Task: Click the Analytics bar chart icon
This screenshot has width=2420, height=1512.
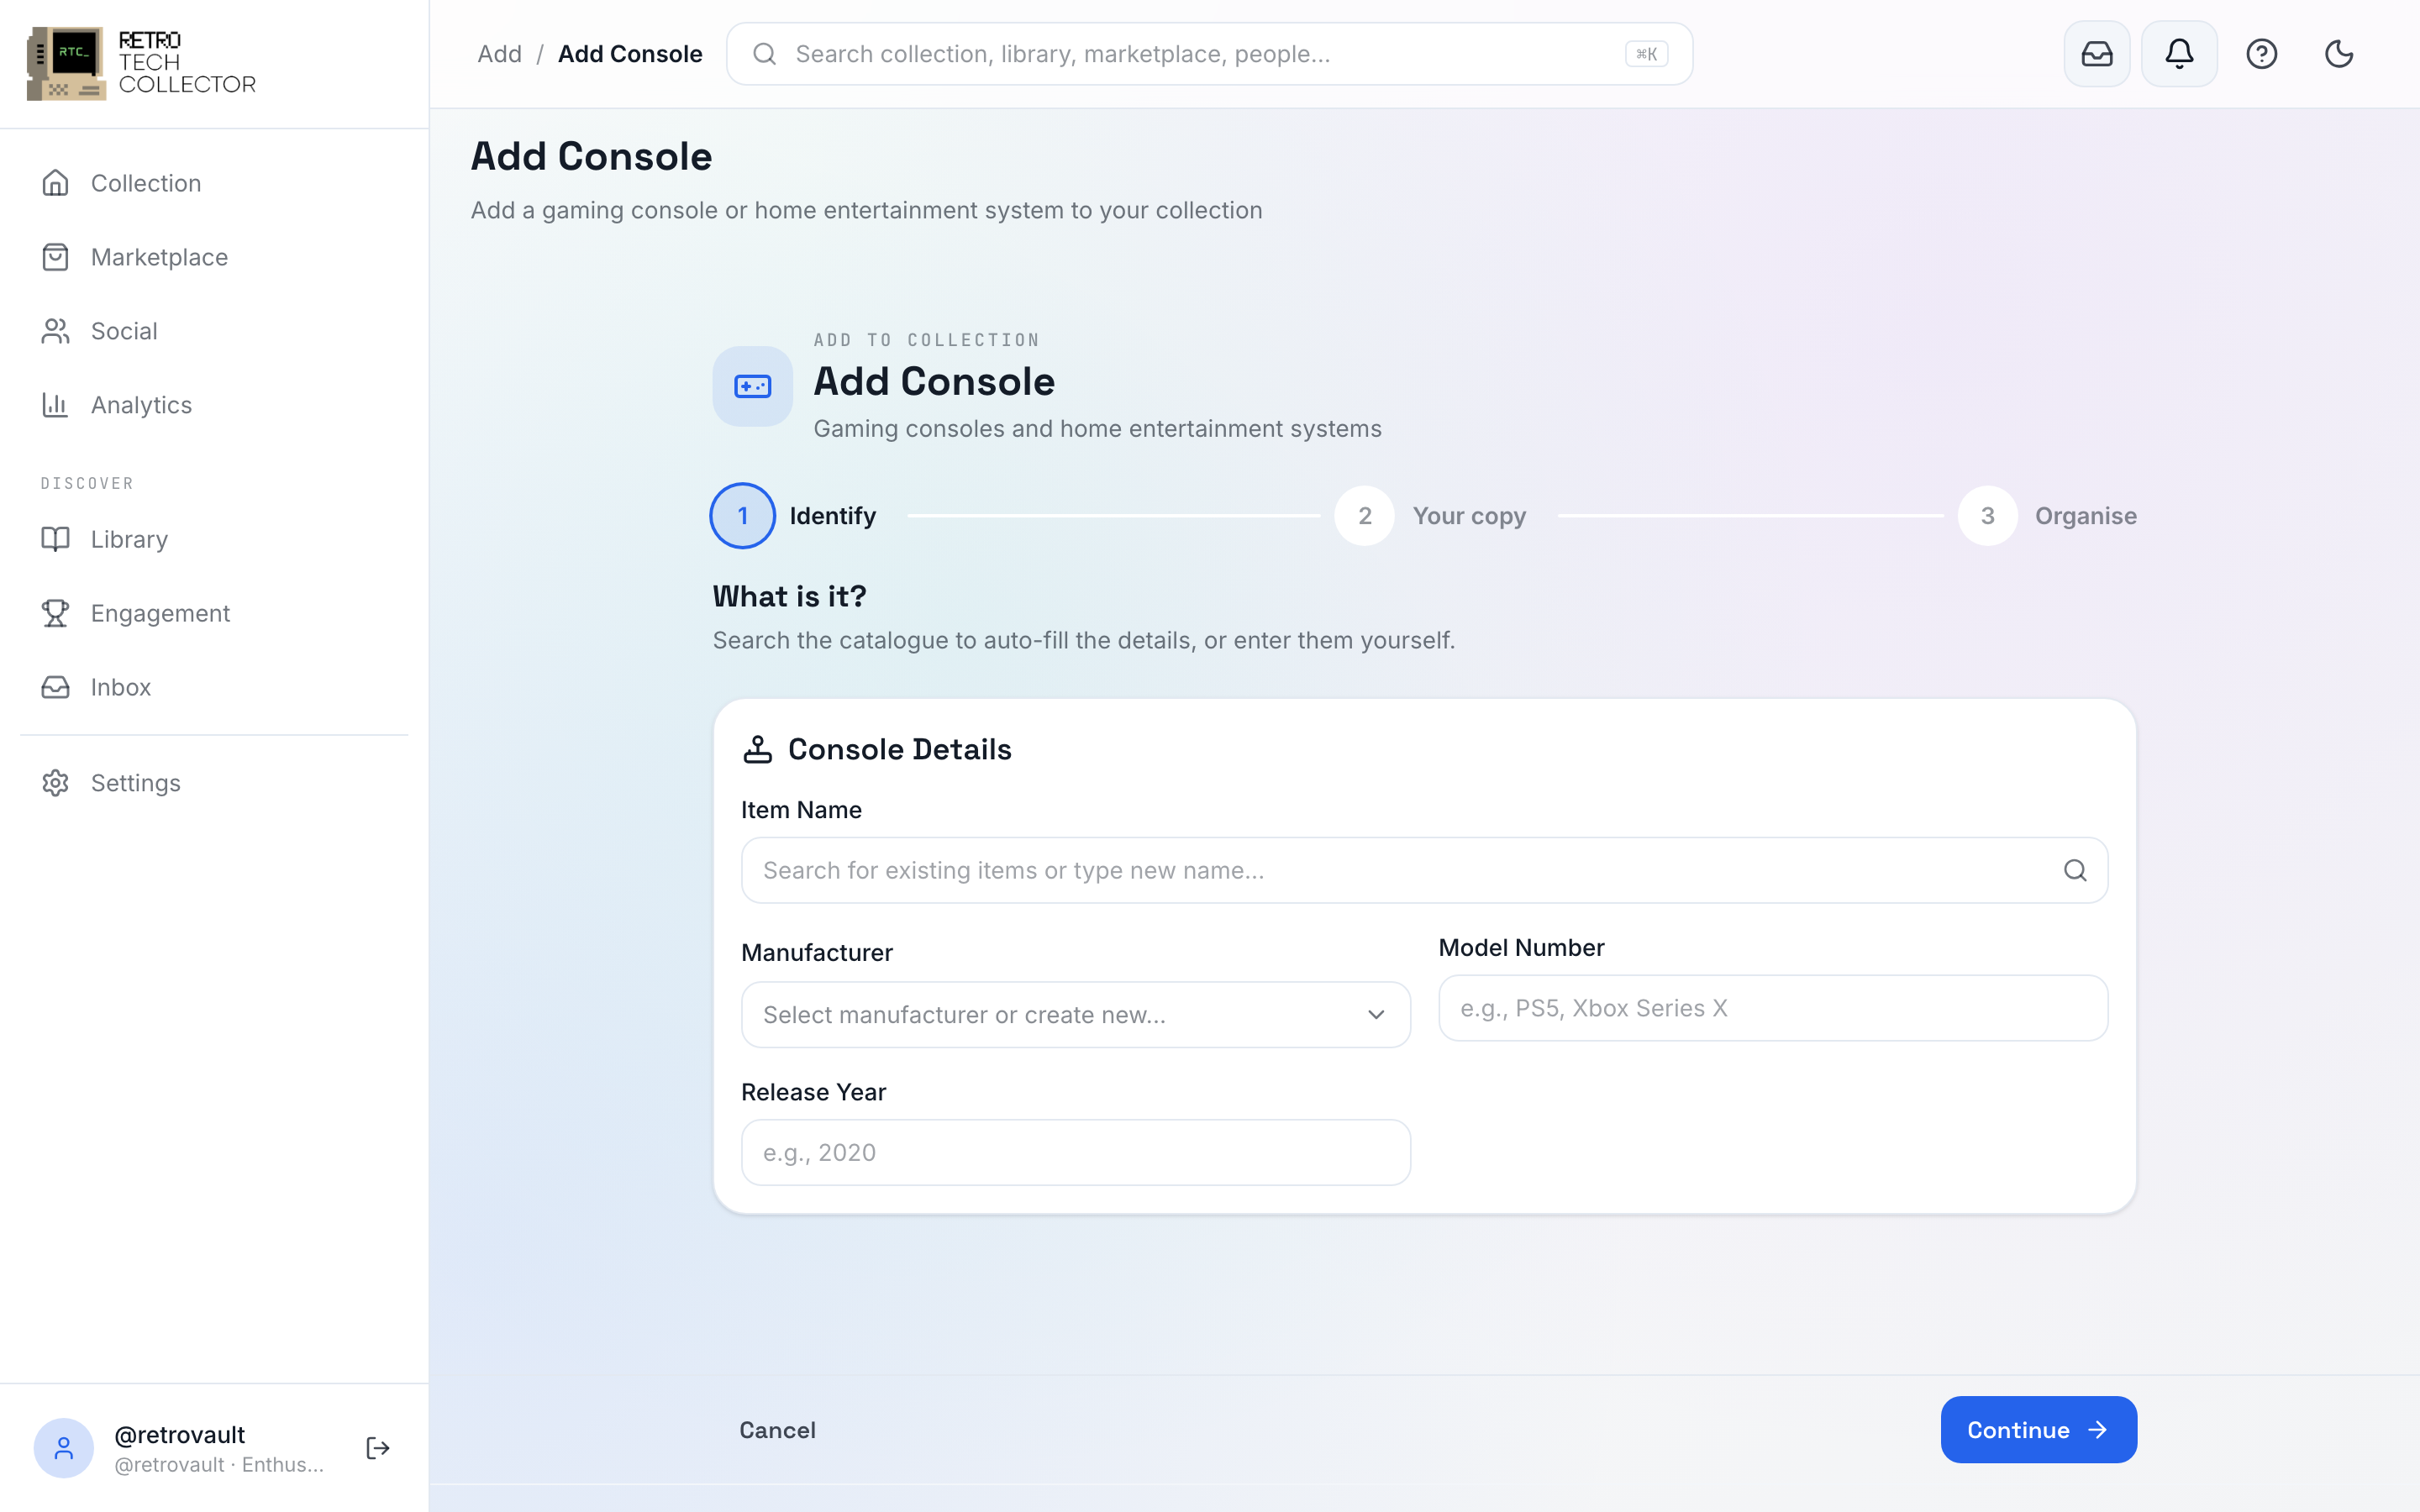Action: (55, 405)
